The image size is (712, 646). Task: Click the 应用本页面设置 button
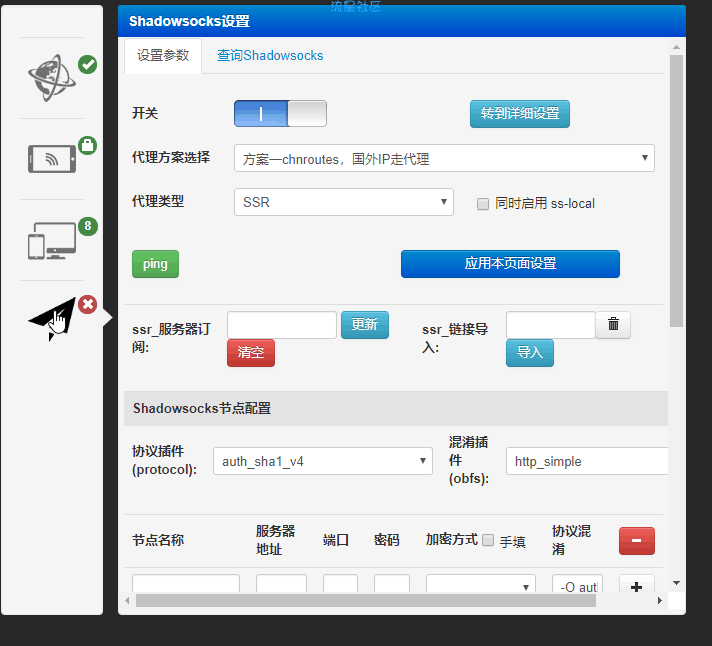pyautogui.click(x=510, y=264)
